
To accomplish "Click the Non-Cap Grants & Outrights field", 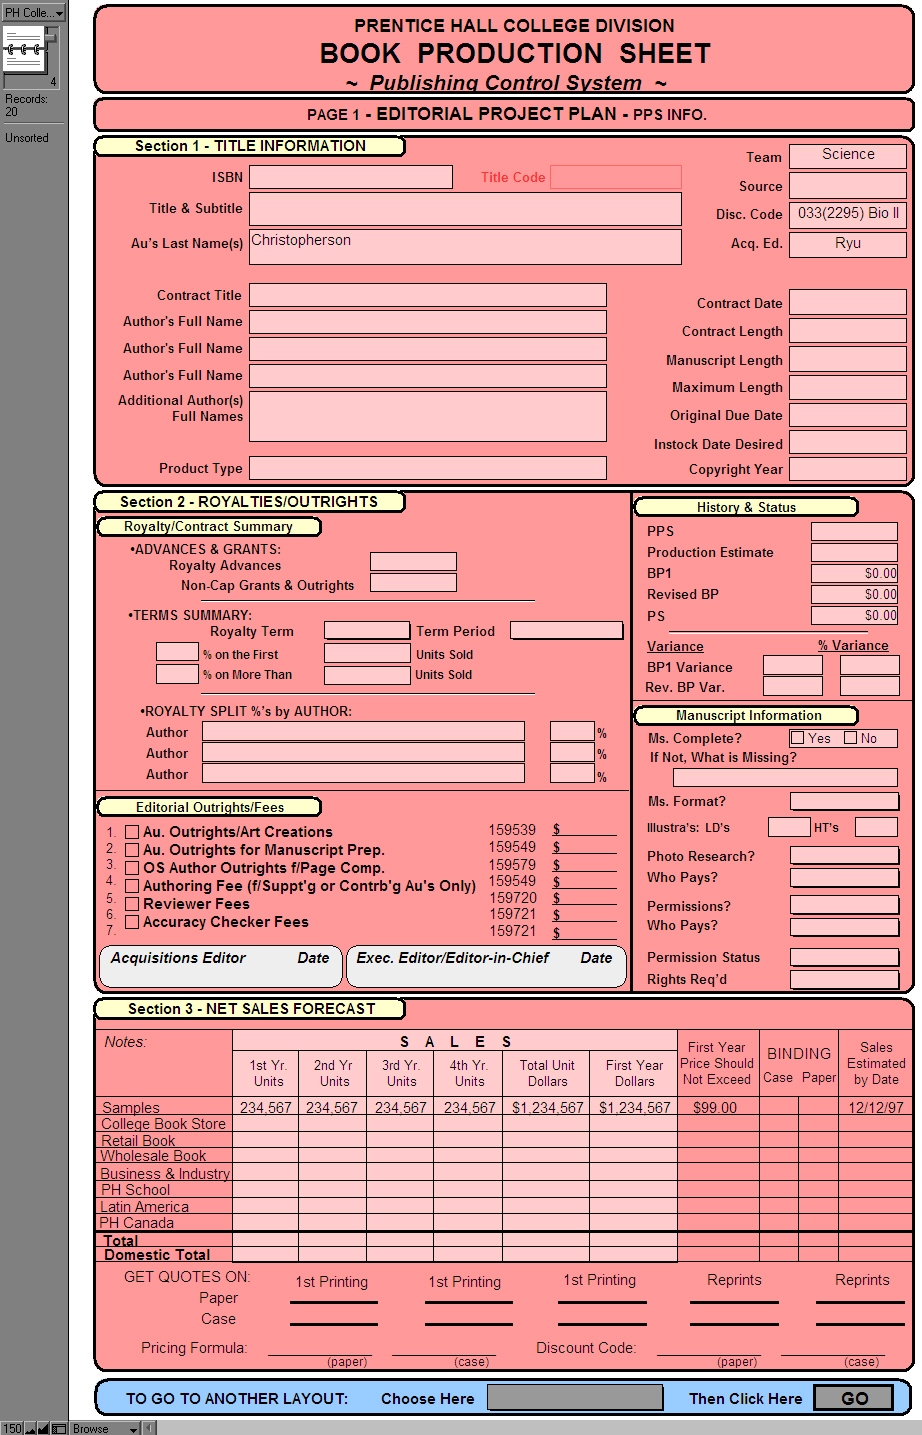I will 413,583.
